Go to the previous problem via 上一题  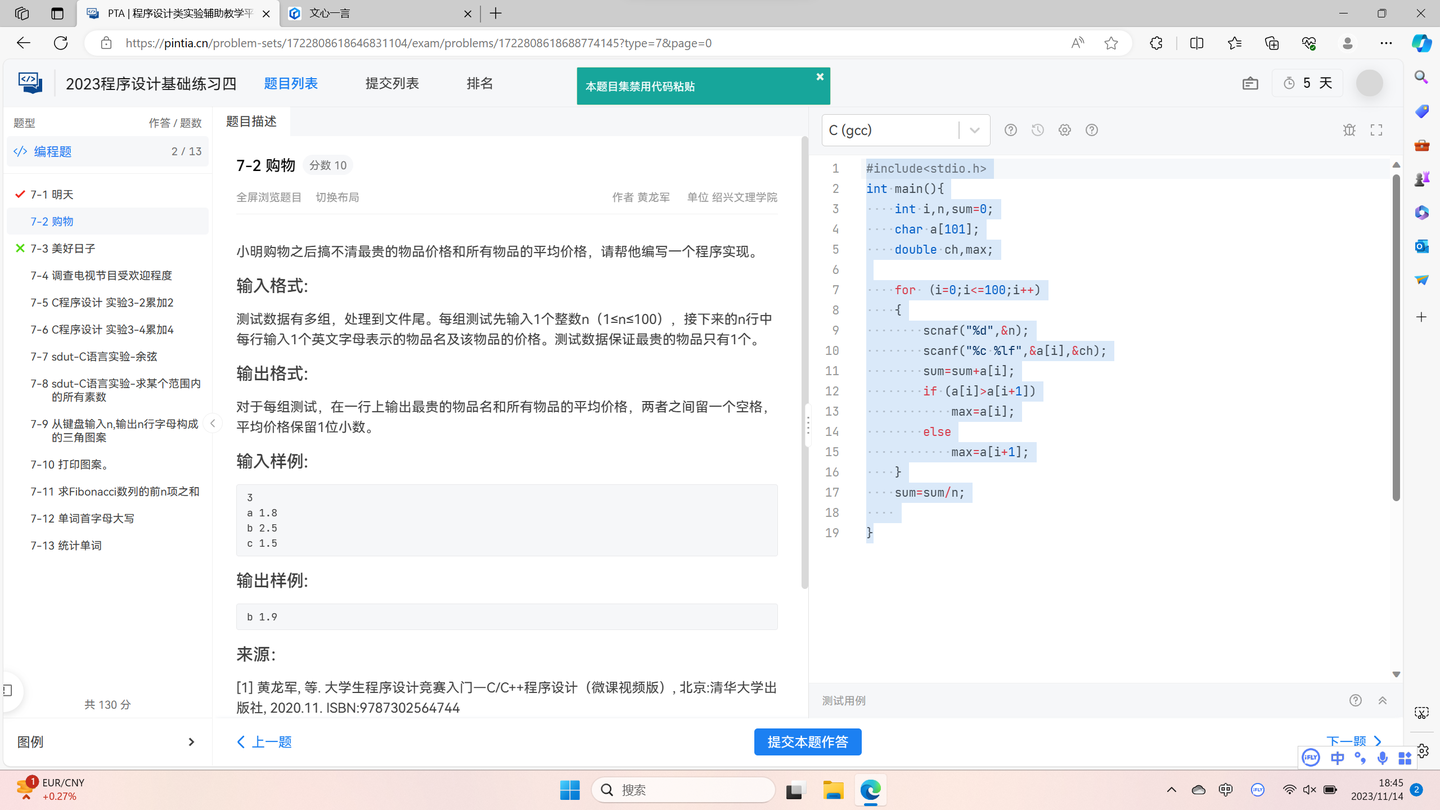[x=263, y=741]
